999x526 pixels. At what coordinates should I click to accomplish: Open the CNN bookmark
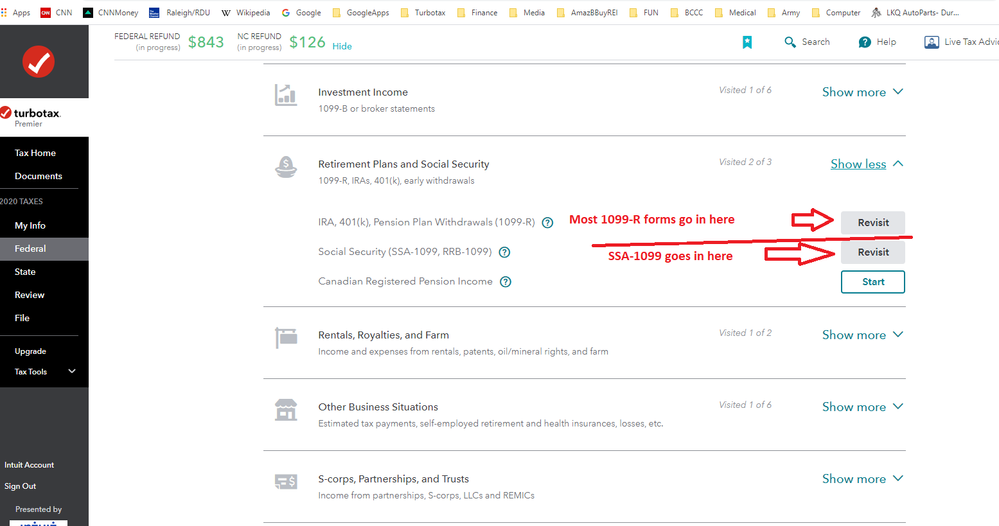click(56, 12)
